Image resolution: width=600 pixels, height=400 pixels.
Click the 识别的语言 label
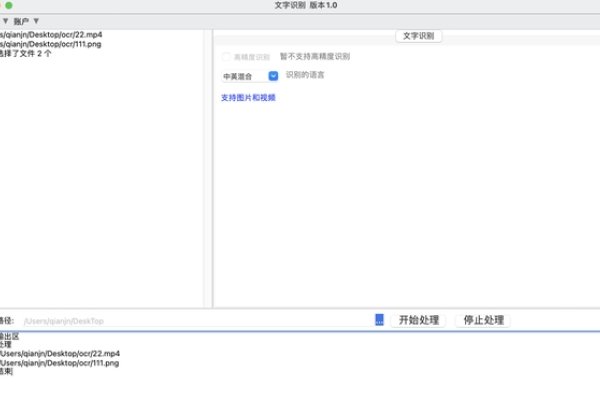pyautogui.click(x=305, y=75)
